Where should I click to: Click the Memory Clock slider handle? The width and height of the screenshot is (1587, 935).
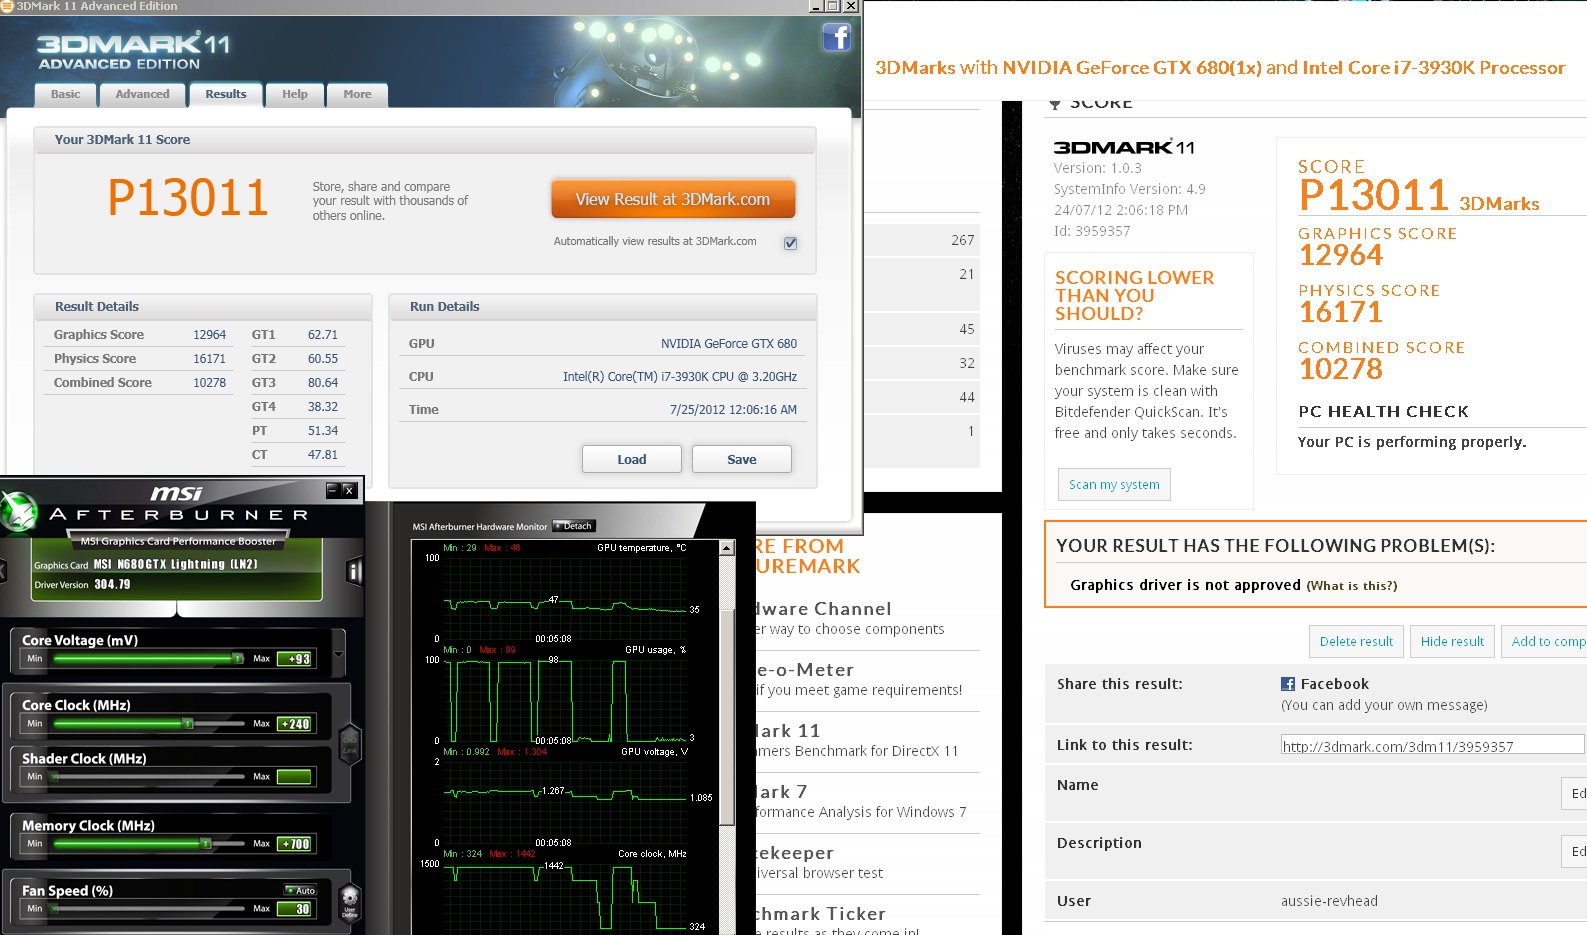click(x=205, y=843)
